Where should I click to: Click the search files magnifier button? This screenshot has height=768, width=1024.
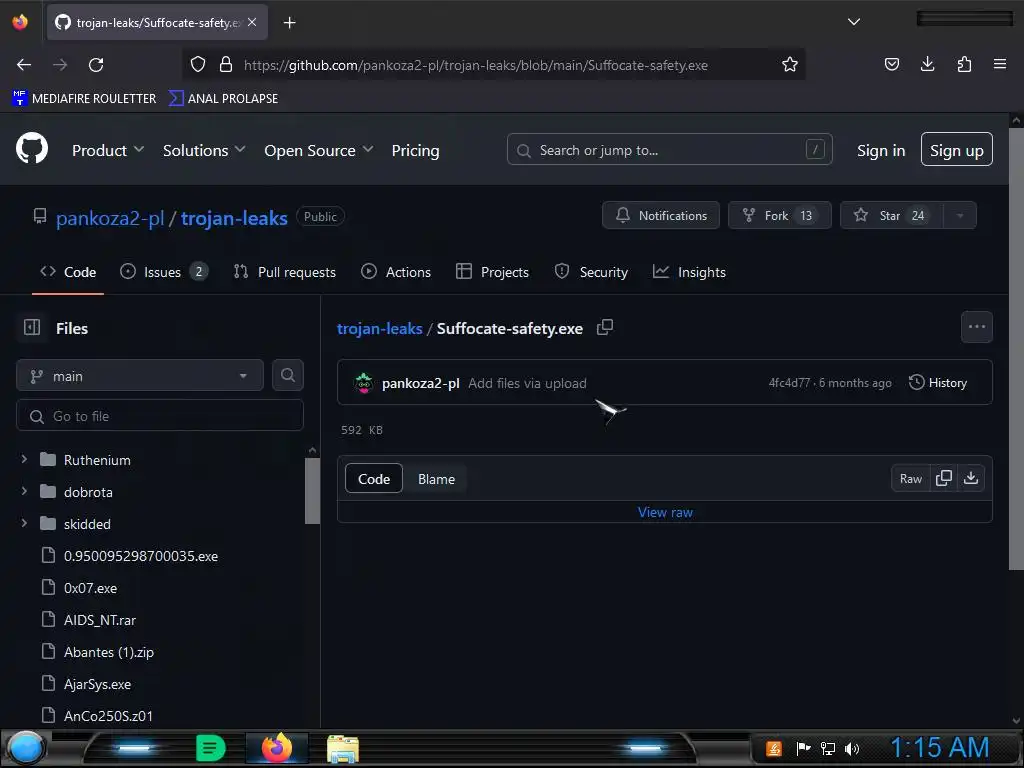(288, 375)
